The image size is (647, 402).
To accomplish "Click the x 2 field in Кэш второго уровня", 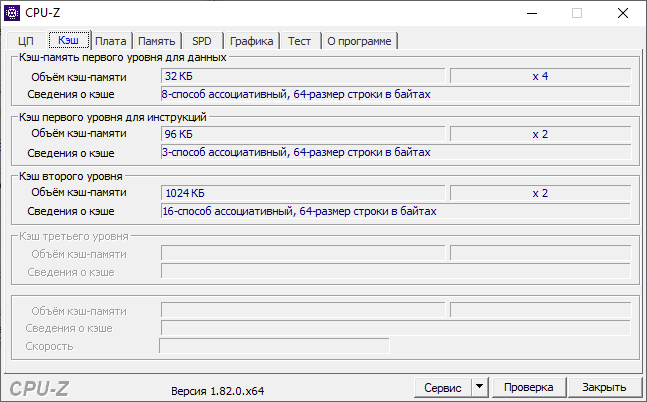I will pyautogui.click(x=541, y=193).
